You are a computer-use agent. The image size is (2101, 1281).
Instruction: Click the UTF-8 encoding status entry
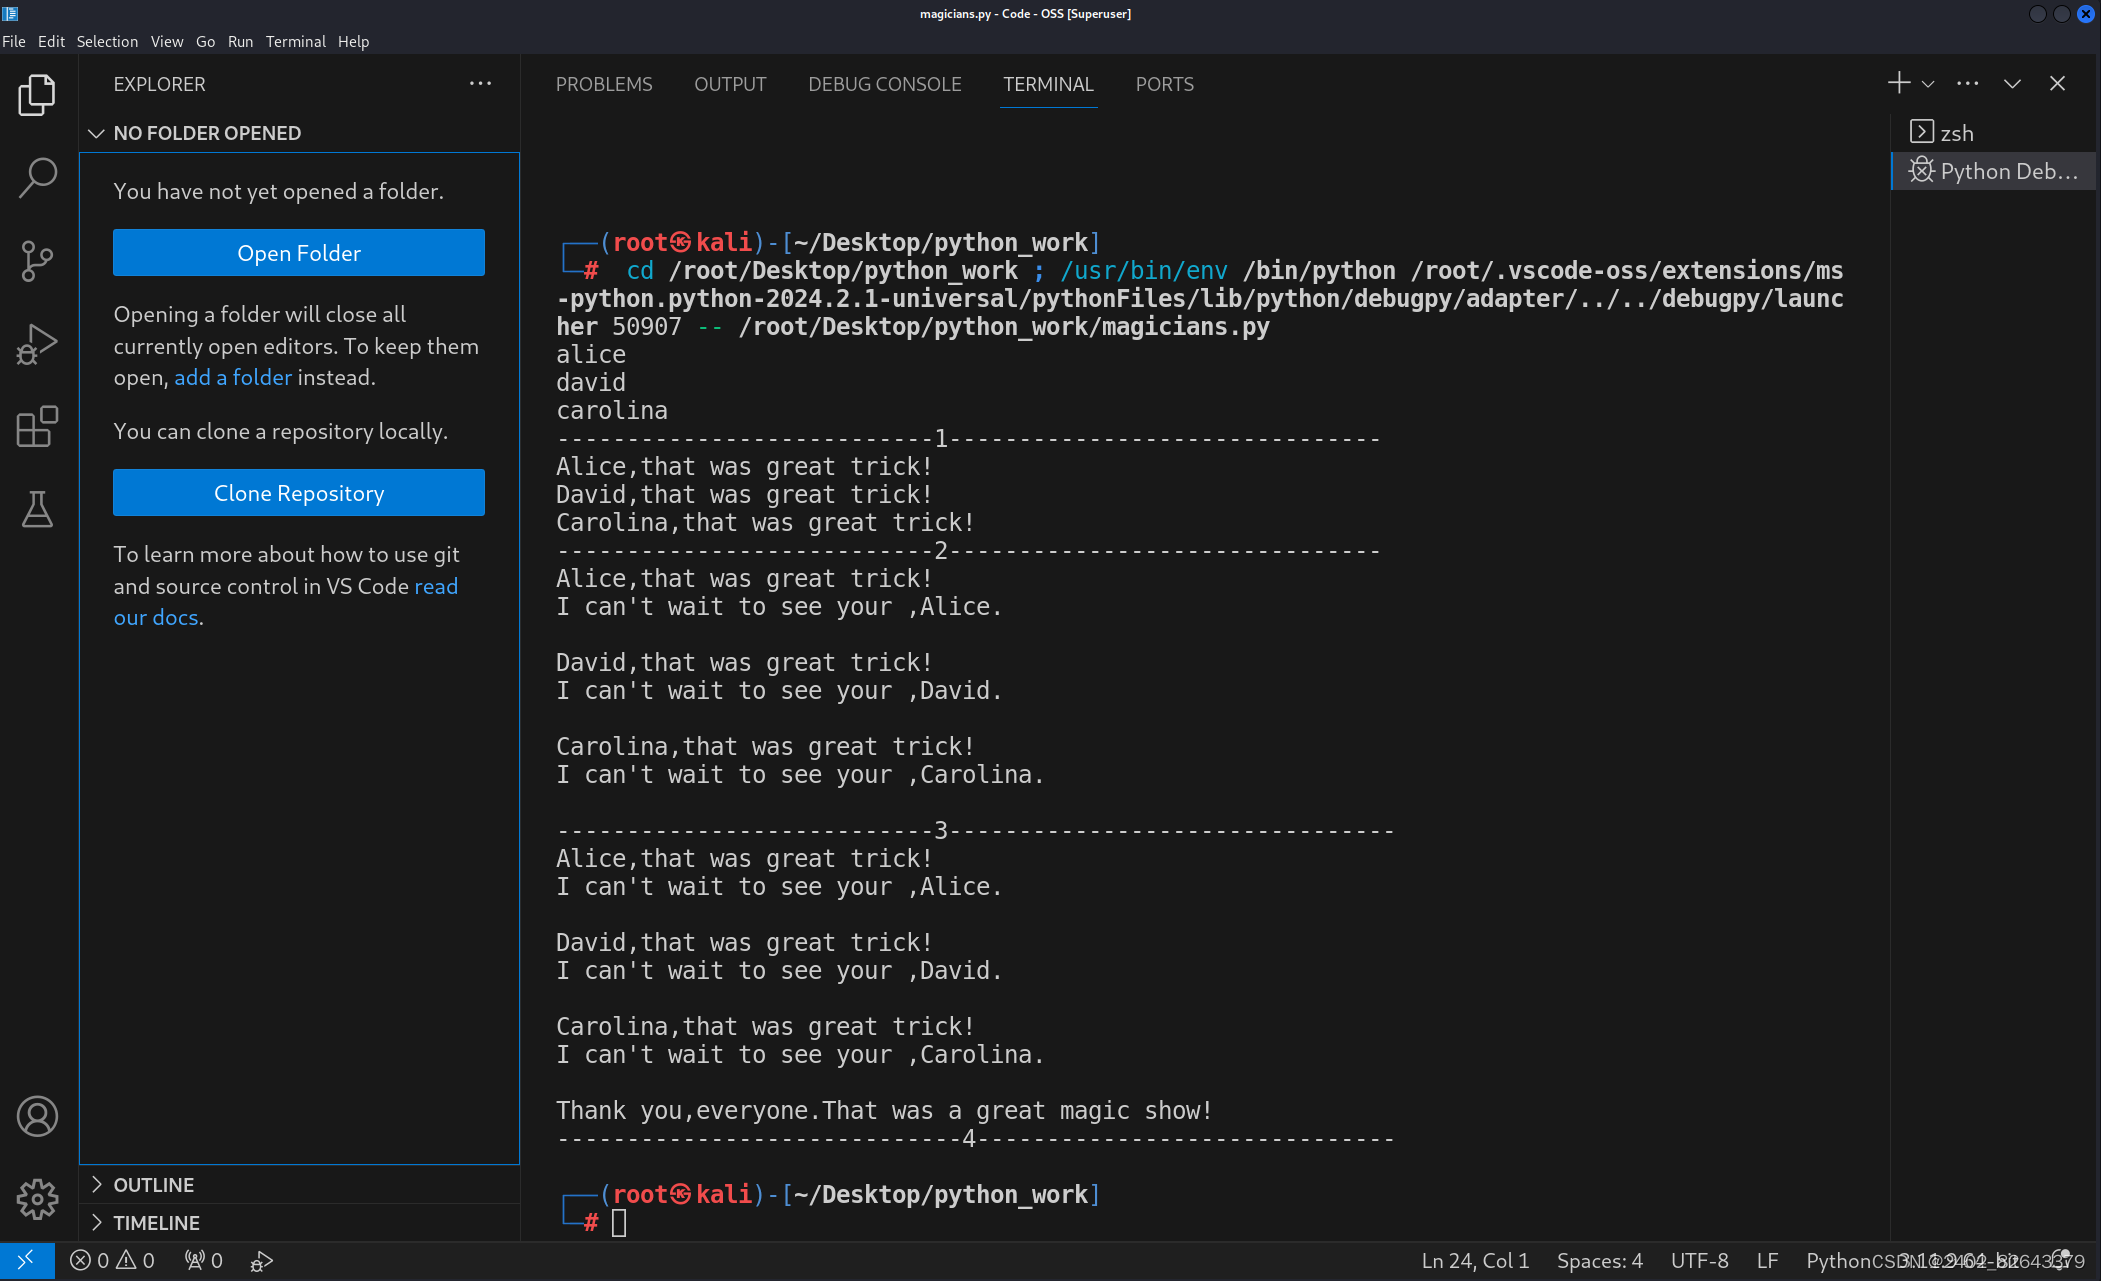pyautogui.click(x=1699, y=1261)
